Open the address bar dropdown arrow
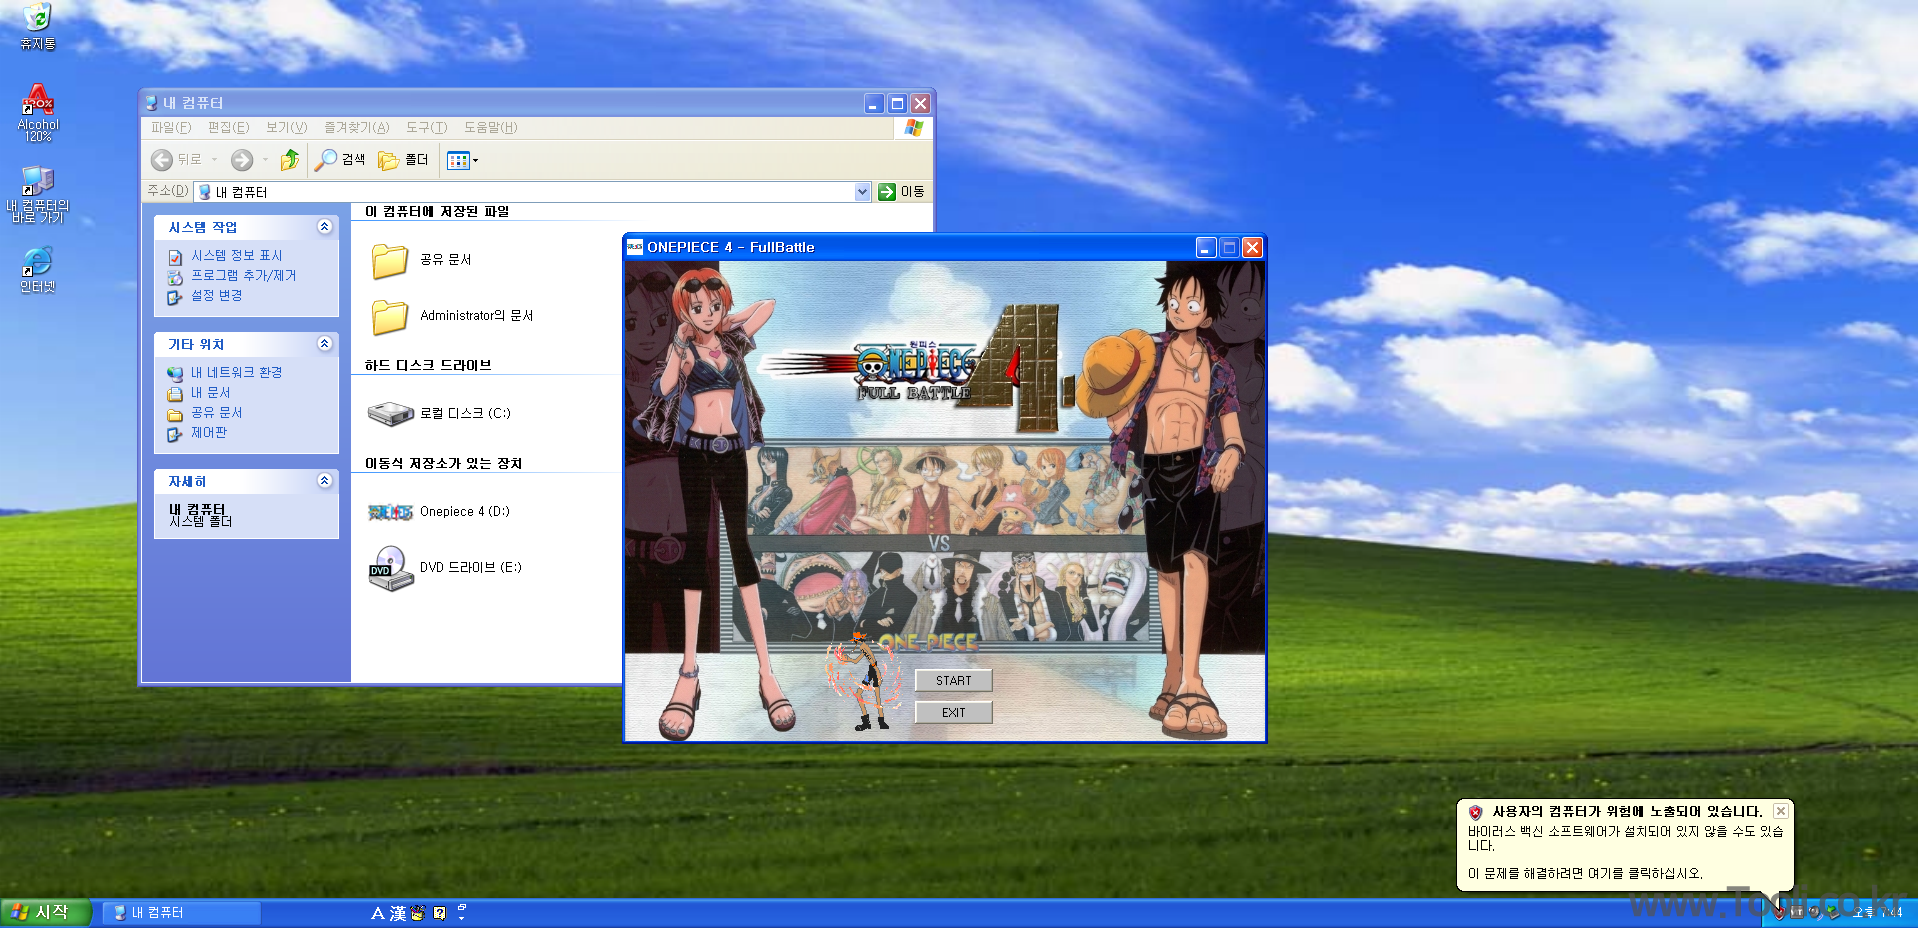This screenshot has width=1918, height=928. point(863,192)
